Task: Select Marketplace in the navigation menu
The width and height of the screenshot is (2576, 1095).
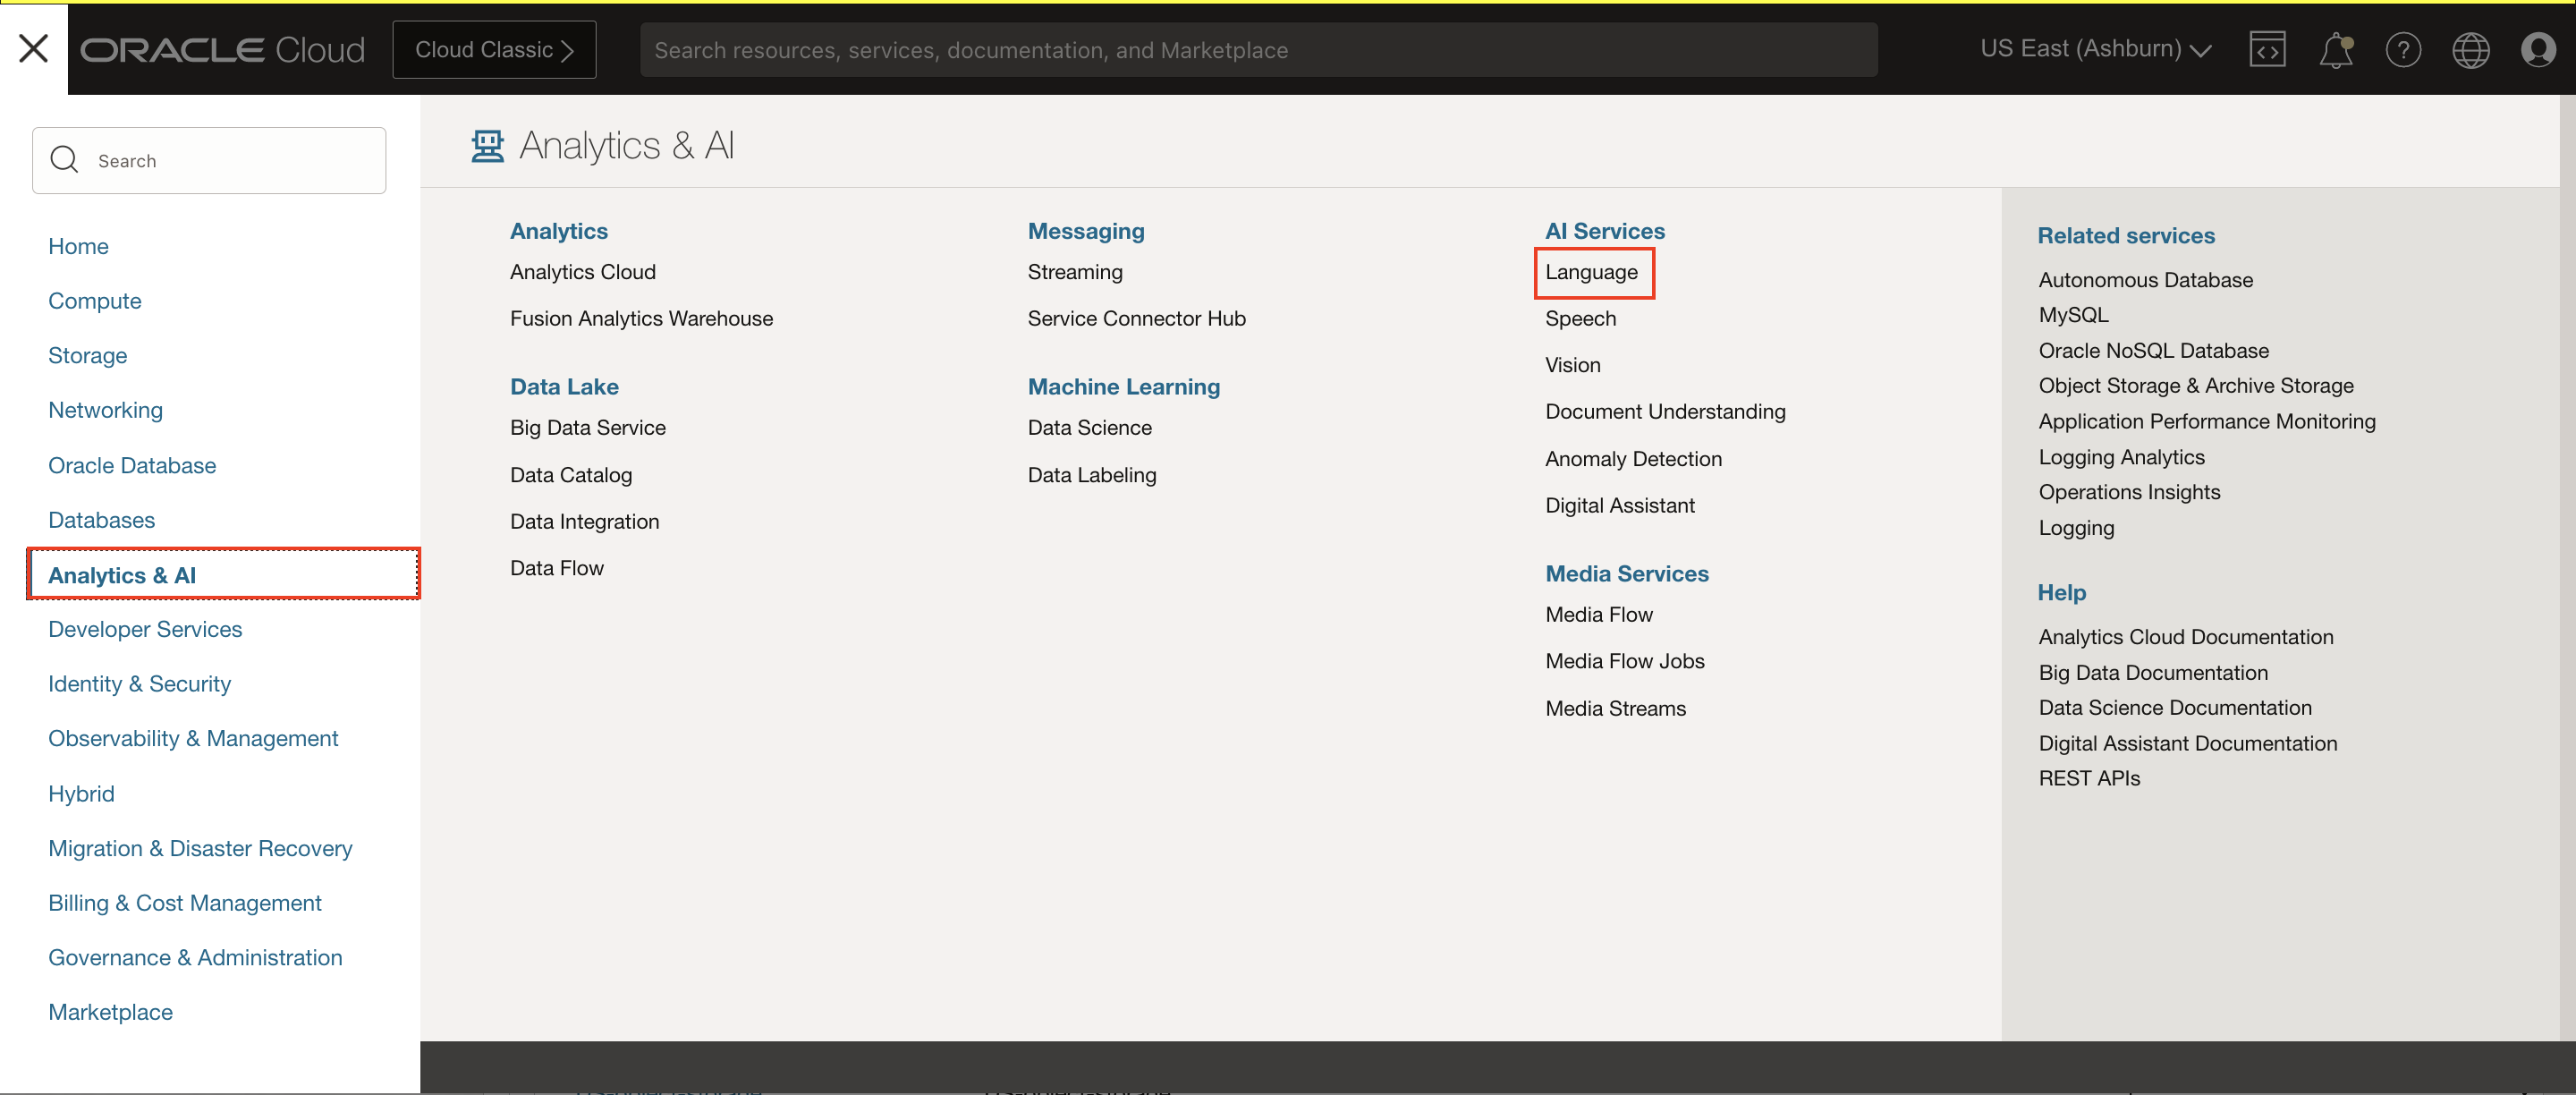Action: (110, 1012)
